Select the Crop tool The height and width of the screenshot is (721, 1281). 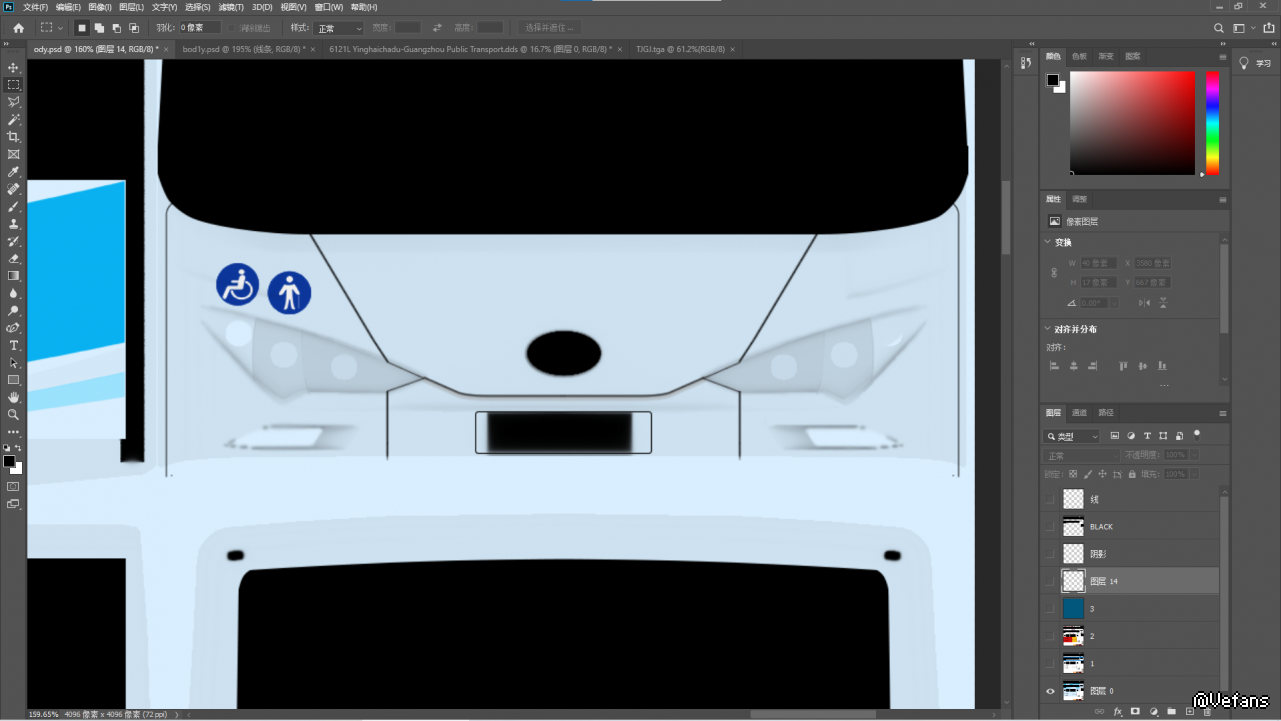[x=13, y=137]
